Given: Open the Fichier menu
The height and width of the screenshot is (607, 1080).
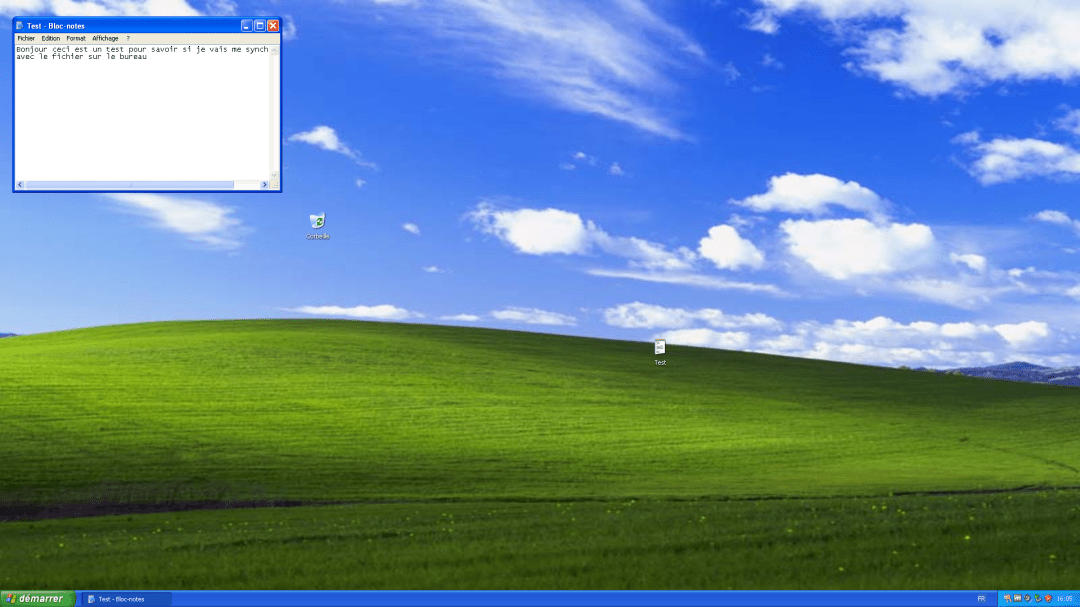Looking at the screenshot, I should [26, 38].
